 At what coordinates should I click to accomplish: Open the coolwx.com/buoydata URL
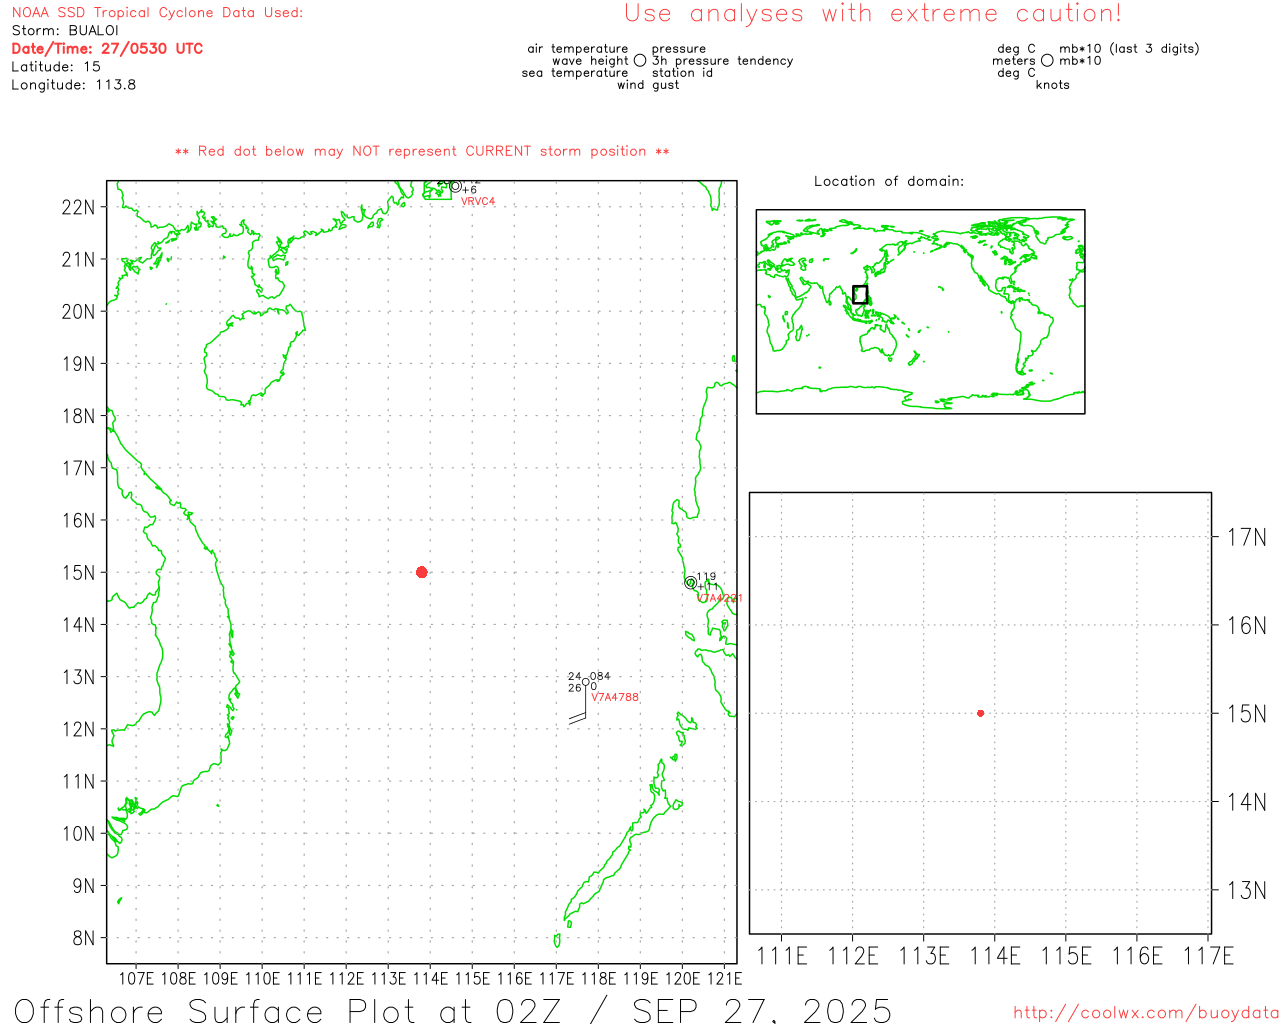click(x=1146, y=1013)
